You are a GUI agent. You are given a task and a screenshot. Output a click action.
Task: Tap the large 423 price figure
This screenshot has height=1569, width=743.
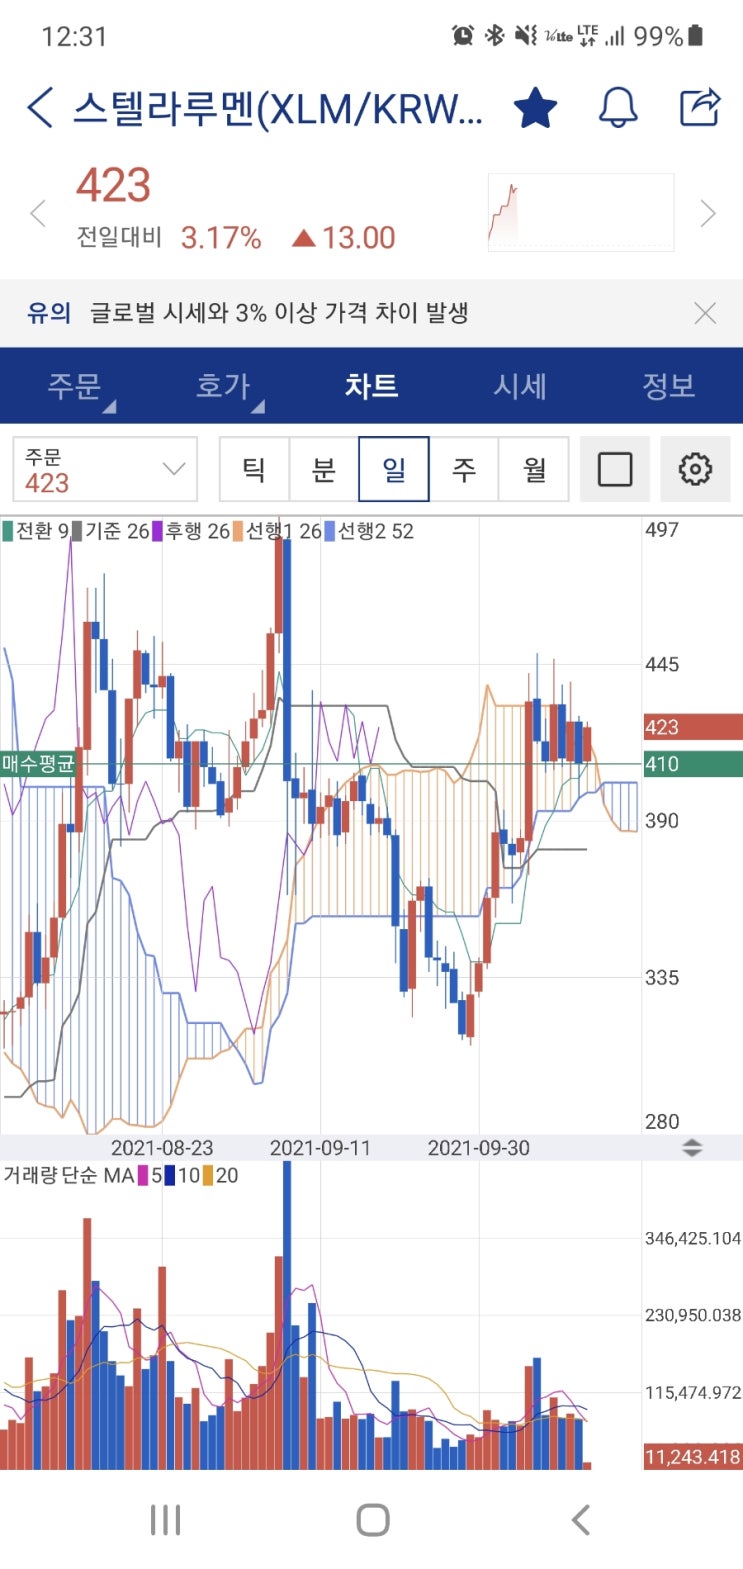point(113,185)
